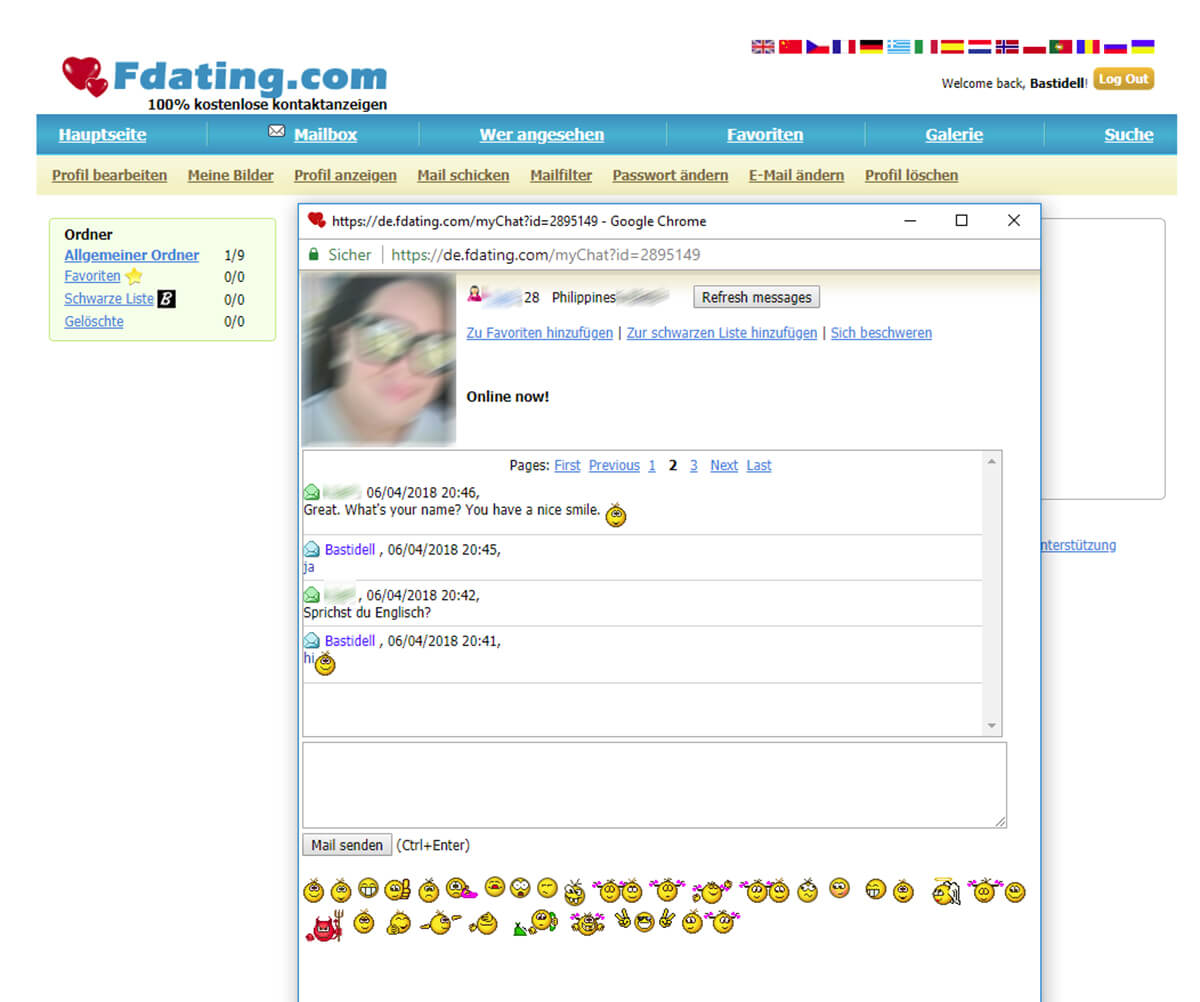This screenshot has height=1002, width=1200.
Task: Select the Greek flag language
Action: (x=899, y=47)
